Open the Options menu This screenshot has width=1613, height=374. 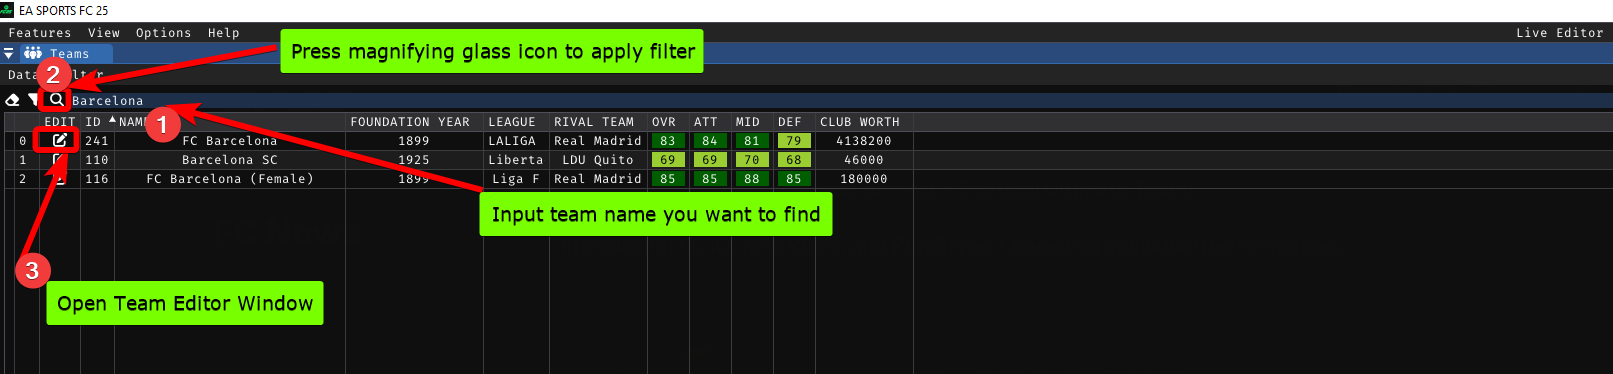(x=164, y=33)
